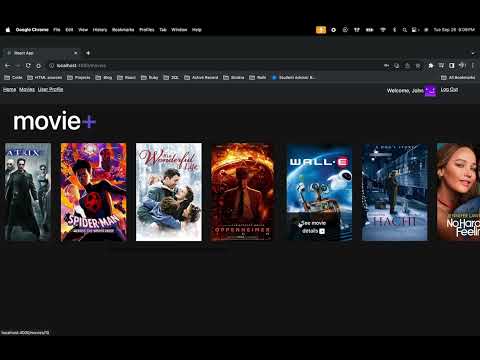This screenshot has width=480, height=360.
Task: Go to the Home page link
Action: tap(9, 89)
